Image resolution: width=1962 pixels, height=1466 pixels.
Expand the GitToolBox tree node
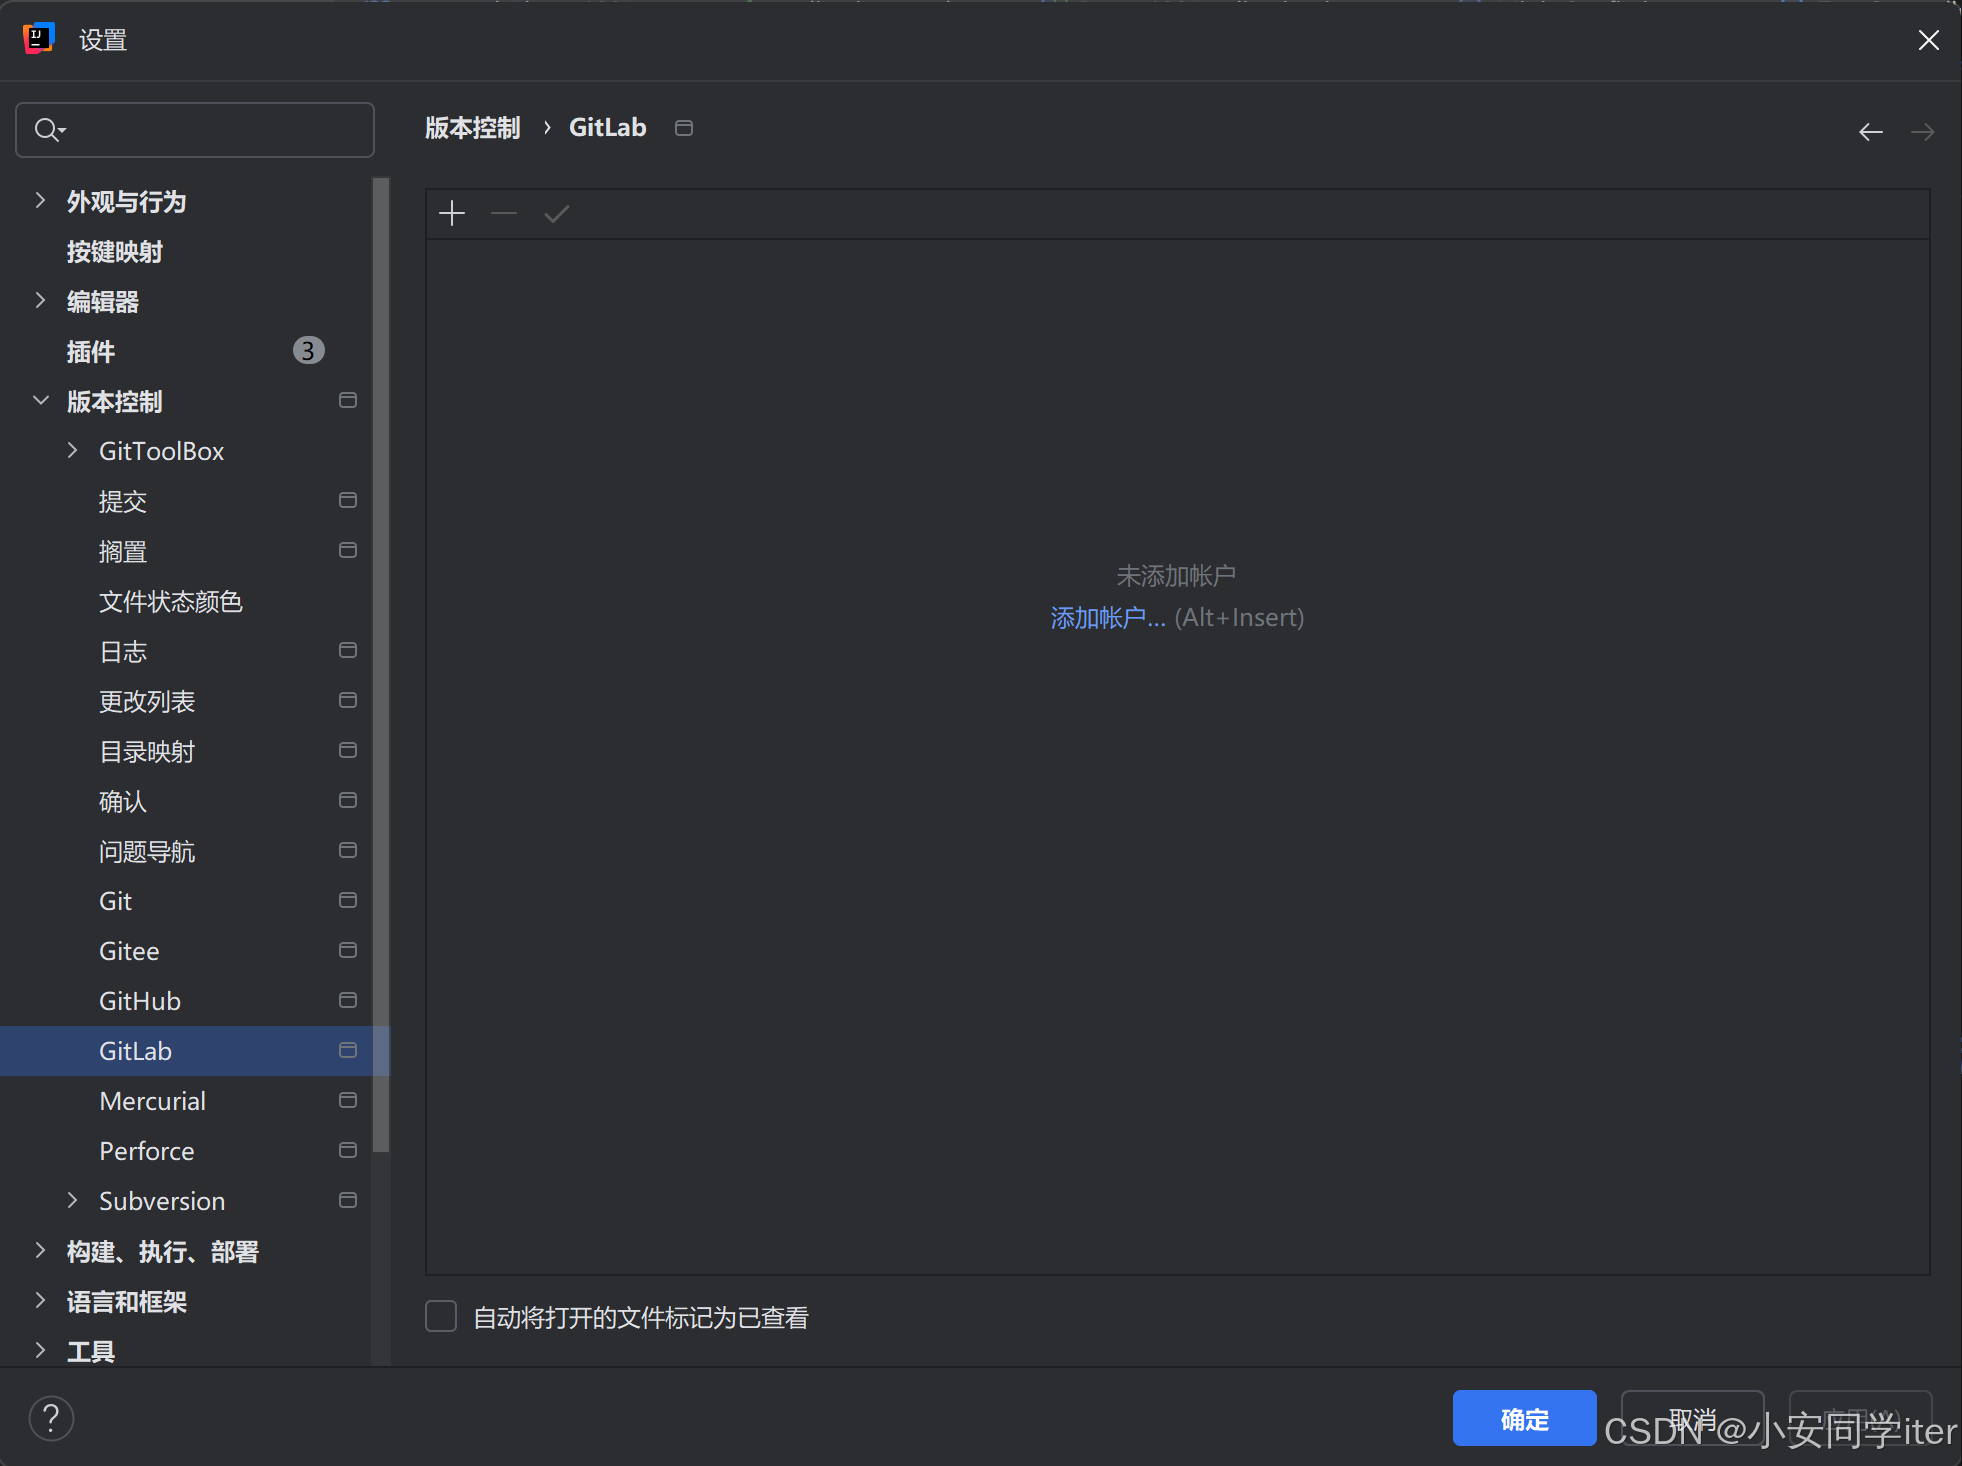(72, 451)
